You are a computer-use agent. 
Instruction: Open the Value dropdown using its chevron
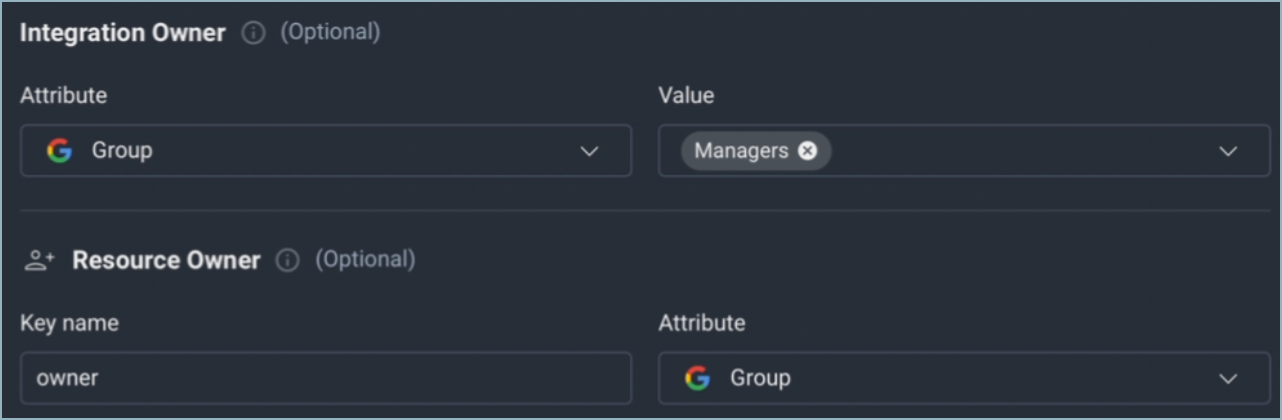(x=1228, y=151)
